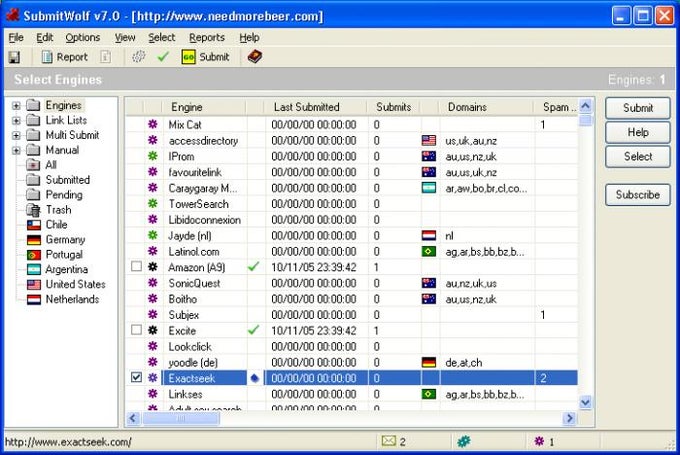680x455 pixels.
Task: Expand the Multi Submit tree node
Action: (x=16, y=135)
